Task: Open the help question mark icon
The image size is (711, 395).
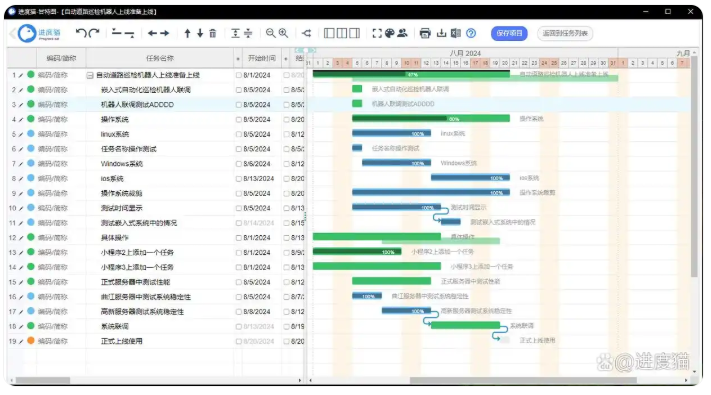Action: (471, 33)
